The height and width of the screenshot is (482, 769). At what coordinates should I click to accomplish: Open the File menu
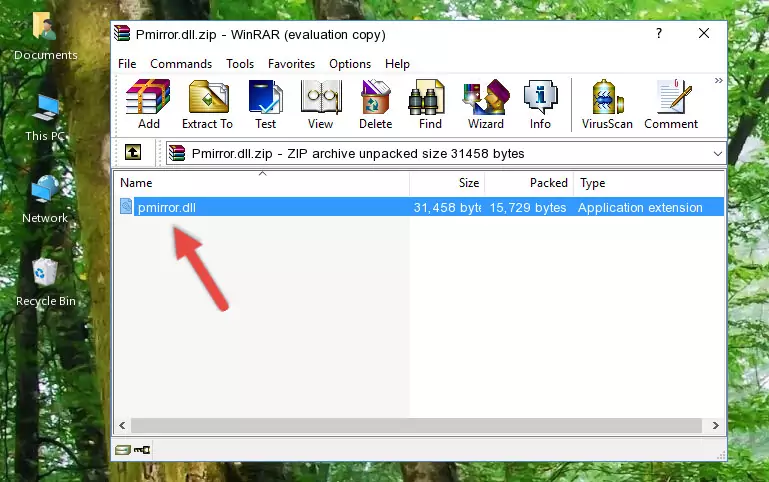(x=127, y=64)
